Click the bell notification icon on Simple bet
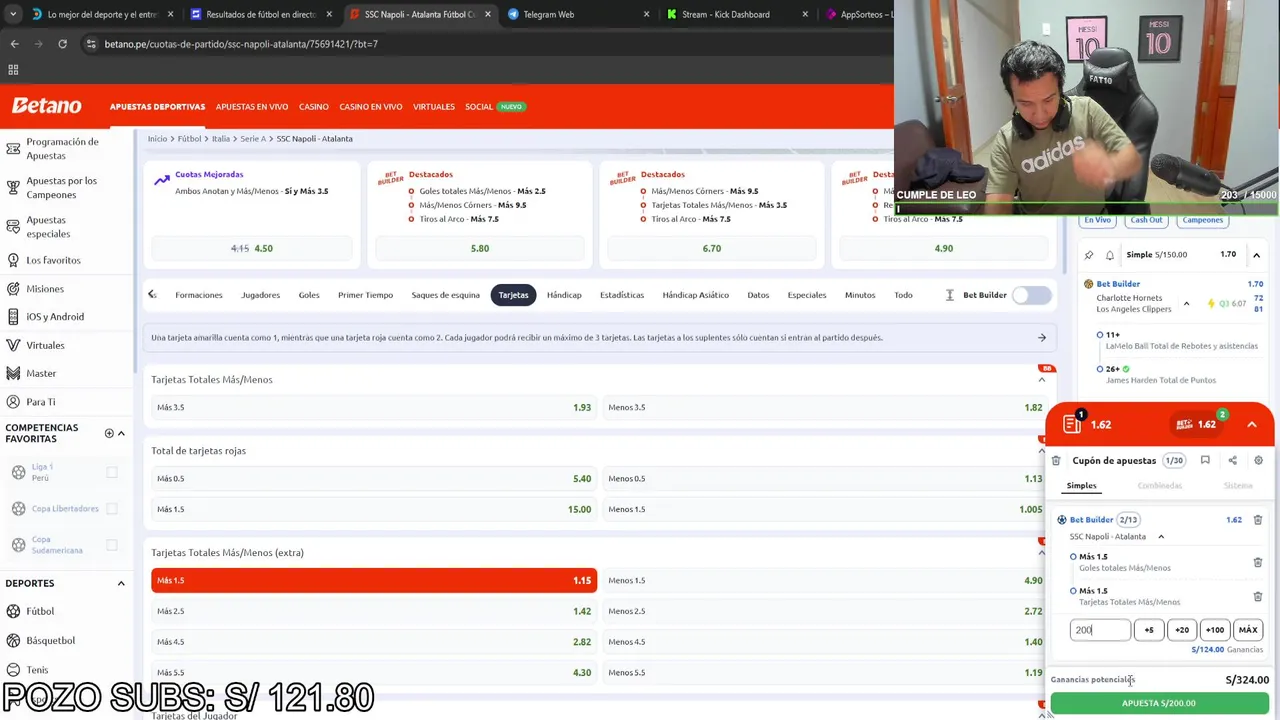This screenshot has width=1280, height=720. [1110, 255]
